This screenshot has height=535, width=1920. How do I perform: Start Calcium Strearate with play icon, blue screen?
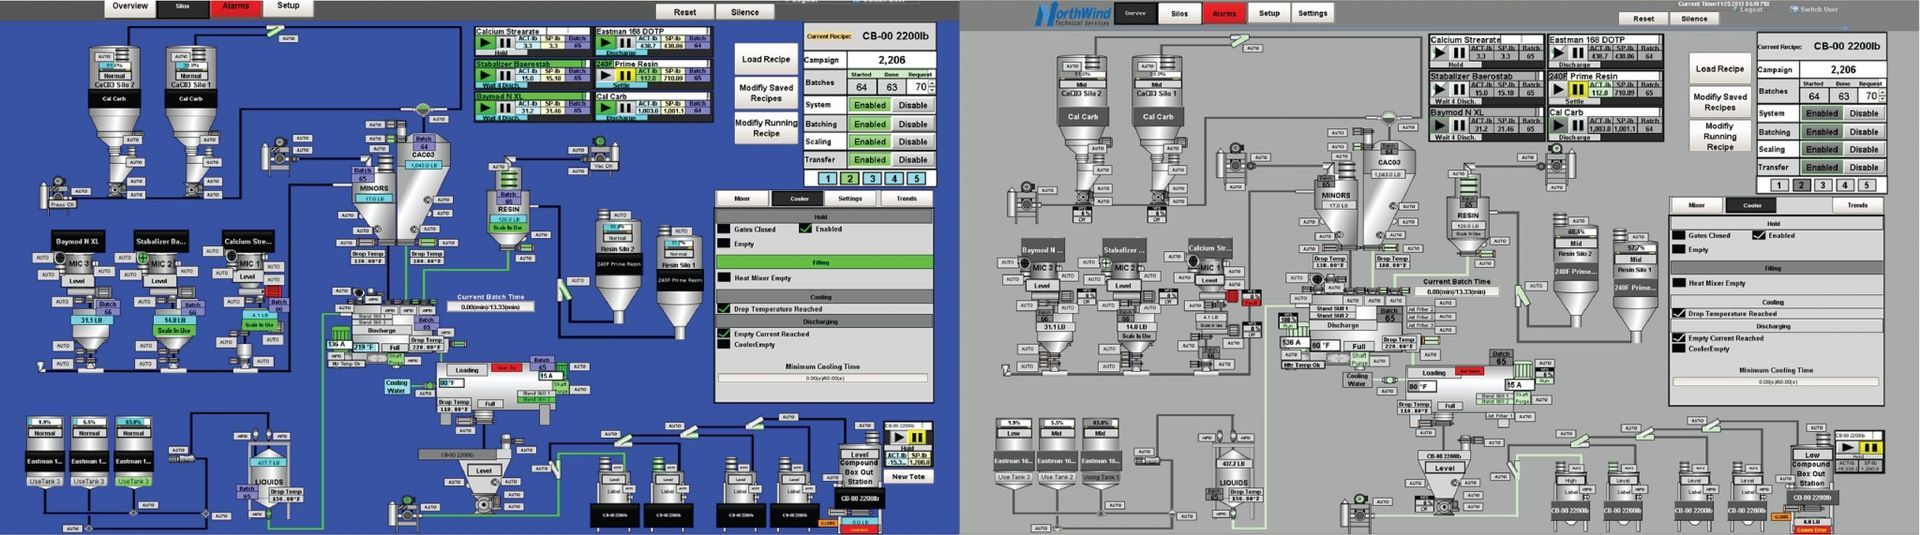point(485,43)
